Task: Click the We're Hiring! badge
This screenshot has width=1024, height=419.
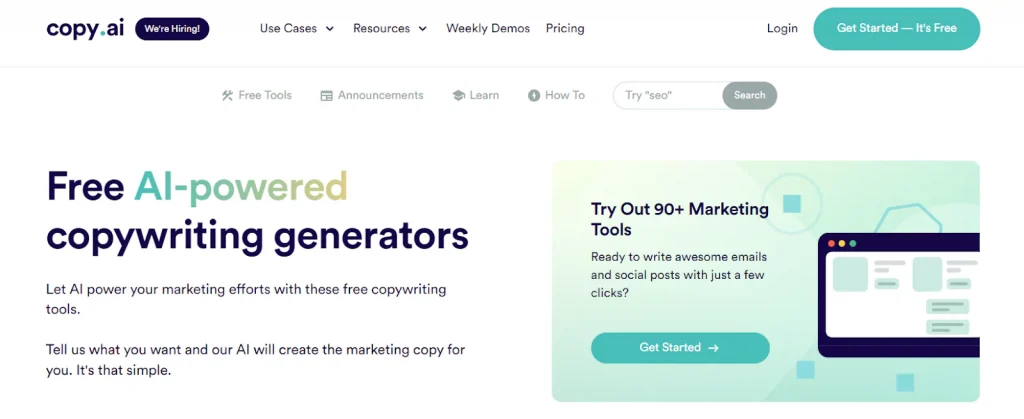Action: click(172, 29)
